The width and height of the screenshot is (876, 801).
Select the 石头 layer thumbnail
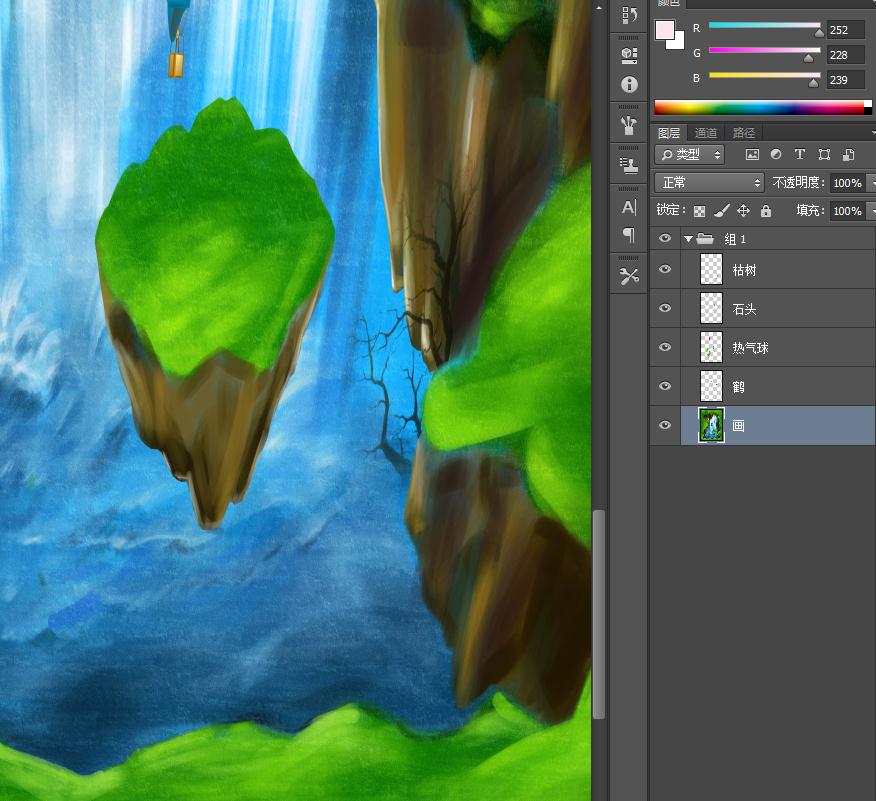point(711,308)
